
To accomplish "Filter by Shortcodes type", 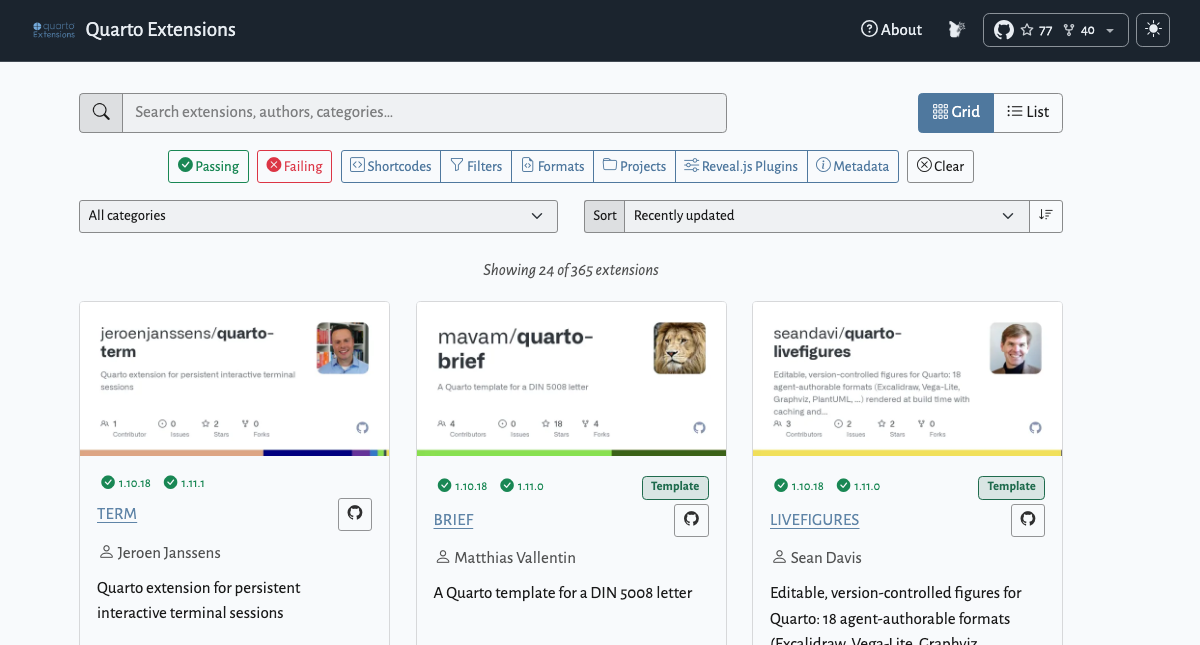I will (x=391, y=166).
